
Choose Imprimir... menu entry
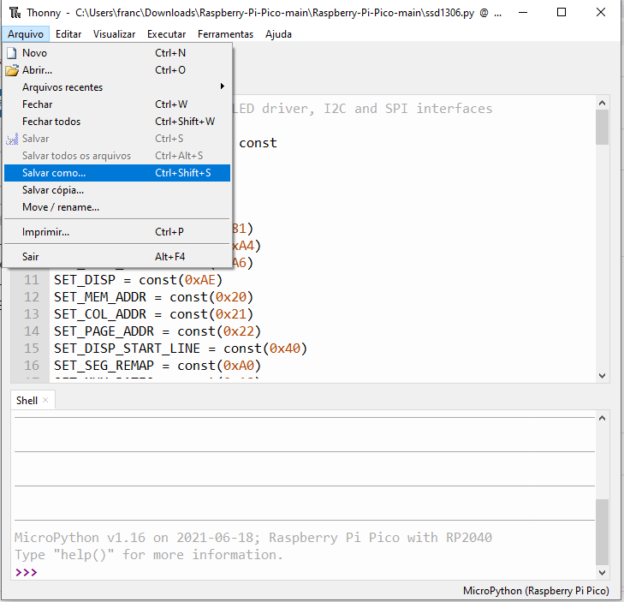(117, 232)
